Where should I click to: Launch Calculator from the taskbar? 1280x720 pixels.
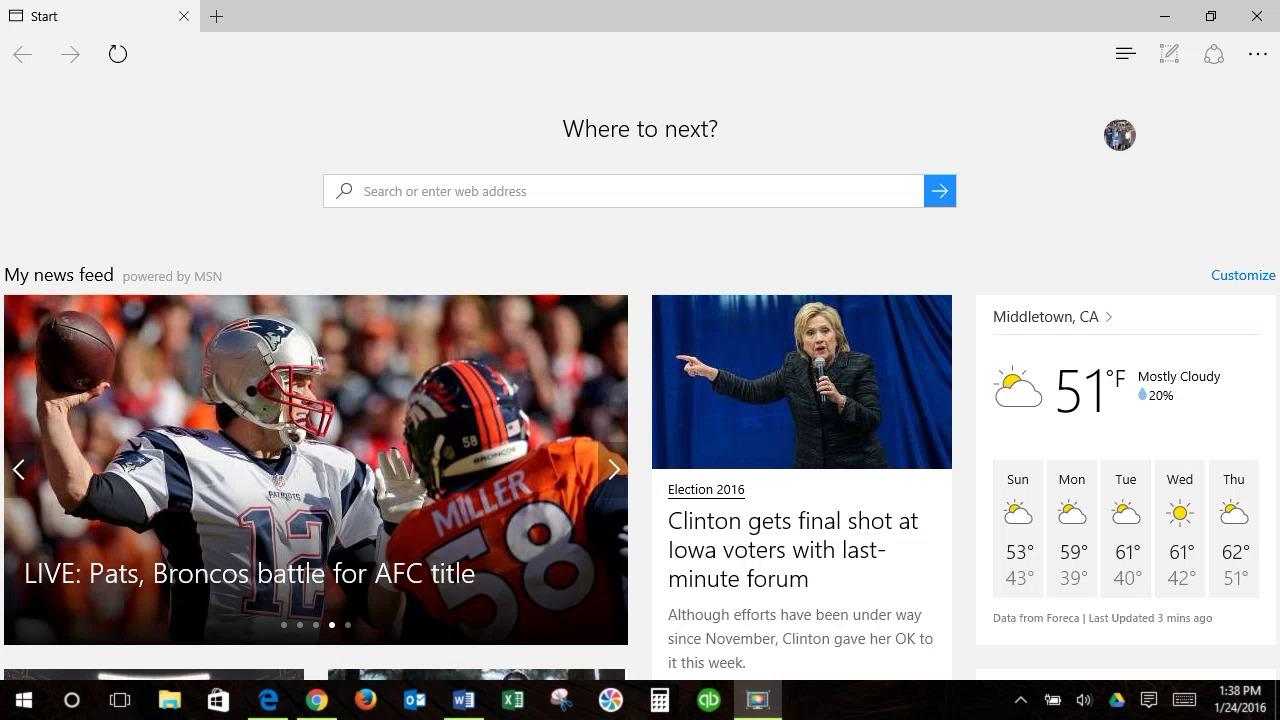coord(659,700)
